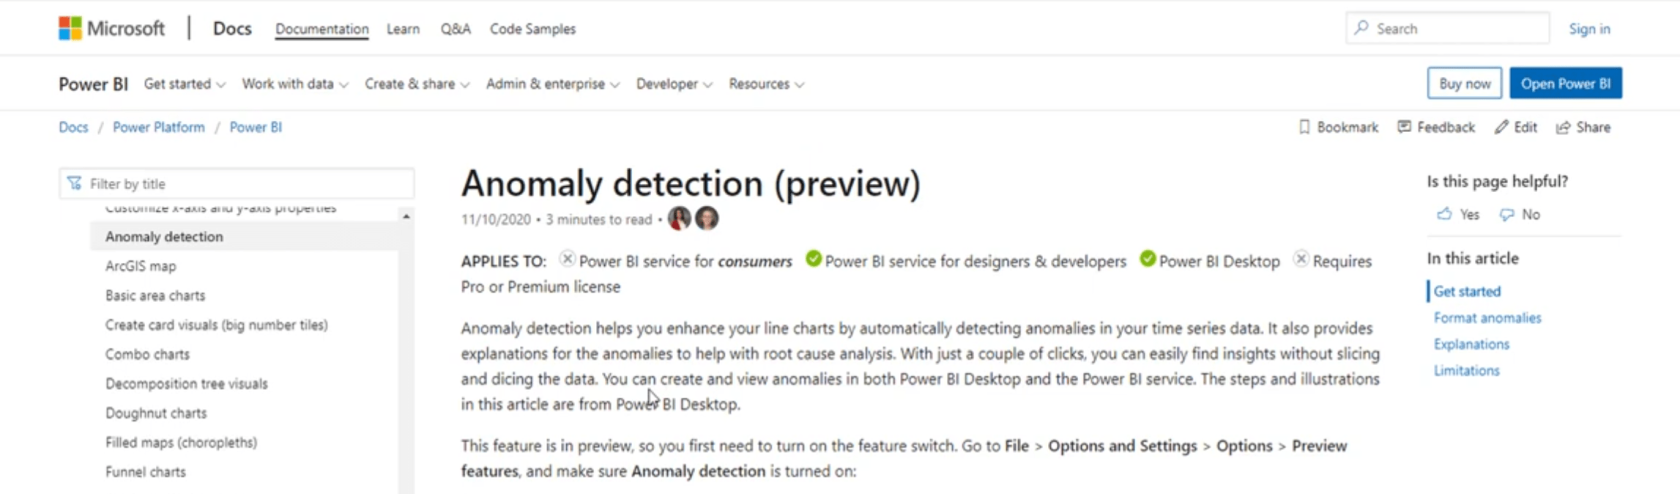The image size is (1680, 494).
Task: Jump to Get started section
Action: (1467, 291)
